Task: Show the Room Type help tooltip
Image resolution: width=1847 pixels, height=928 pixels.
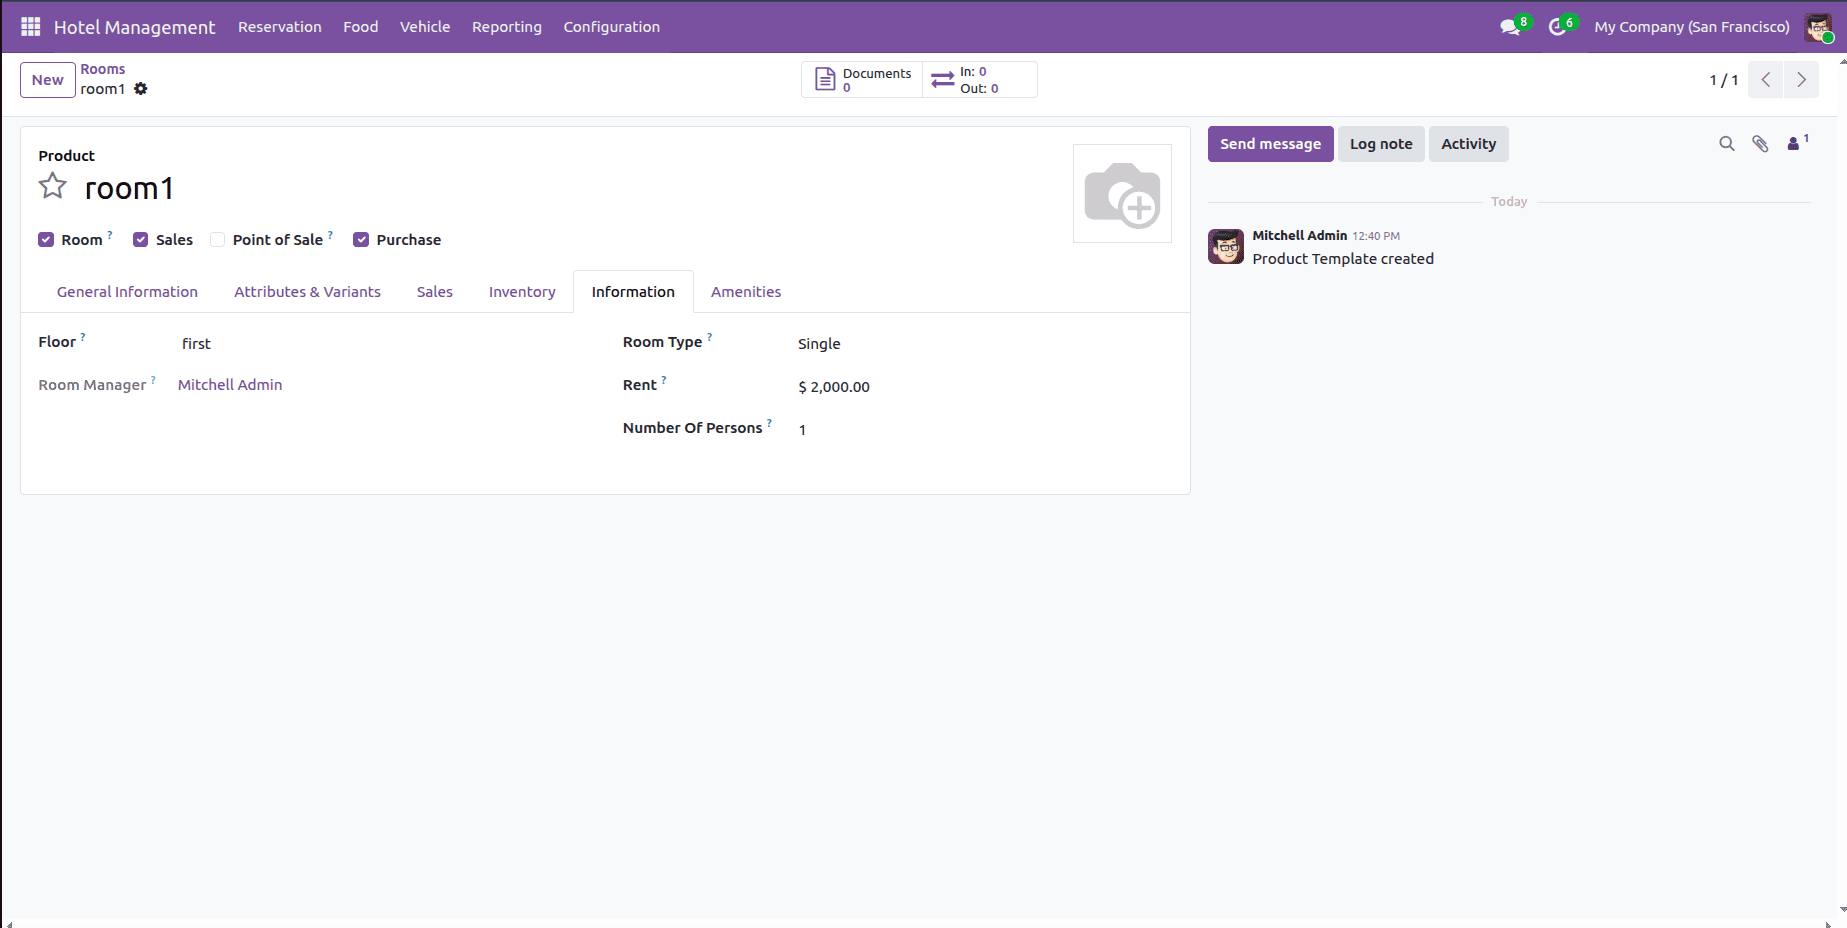Action: pyautogui.click(x=710, y=337)
